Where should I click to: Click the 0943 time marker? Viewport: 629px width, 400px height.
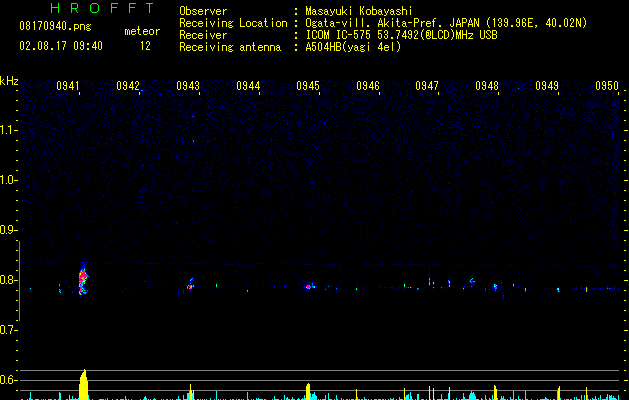tap(188, 86)
